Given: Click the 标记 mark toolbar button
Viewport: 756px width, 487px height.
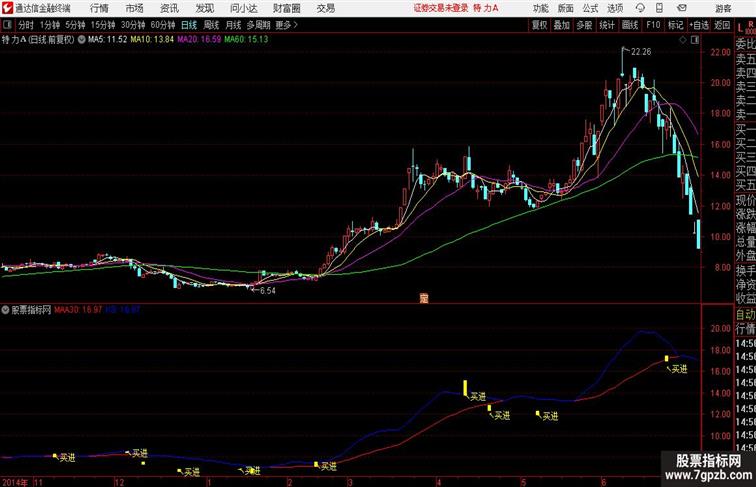Looking at the screenshot, I should point(675,25).
